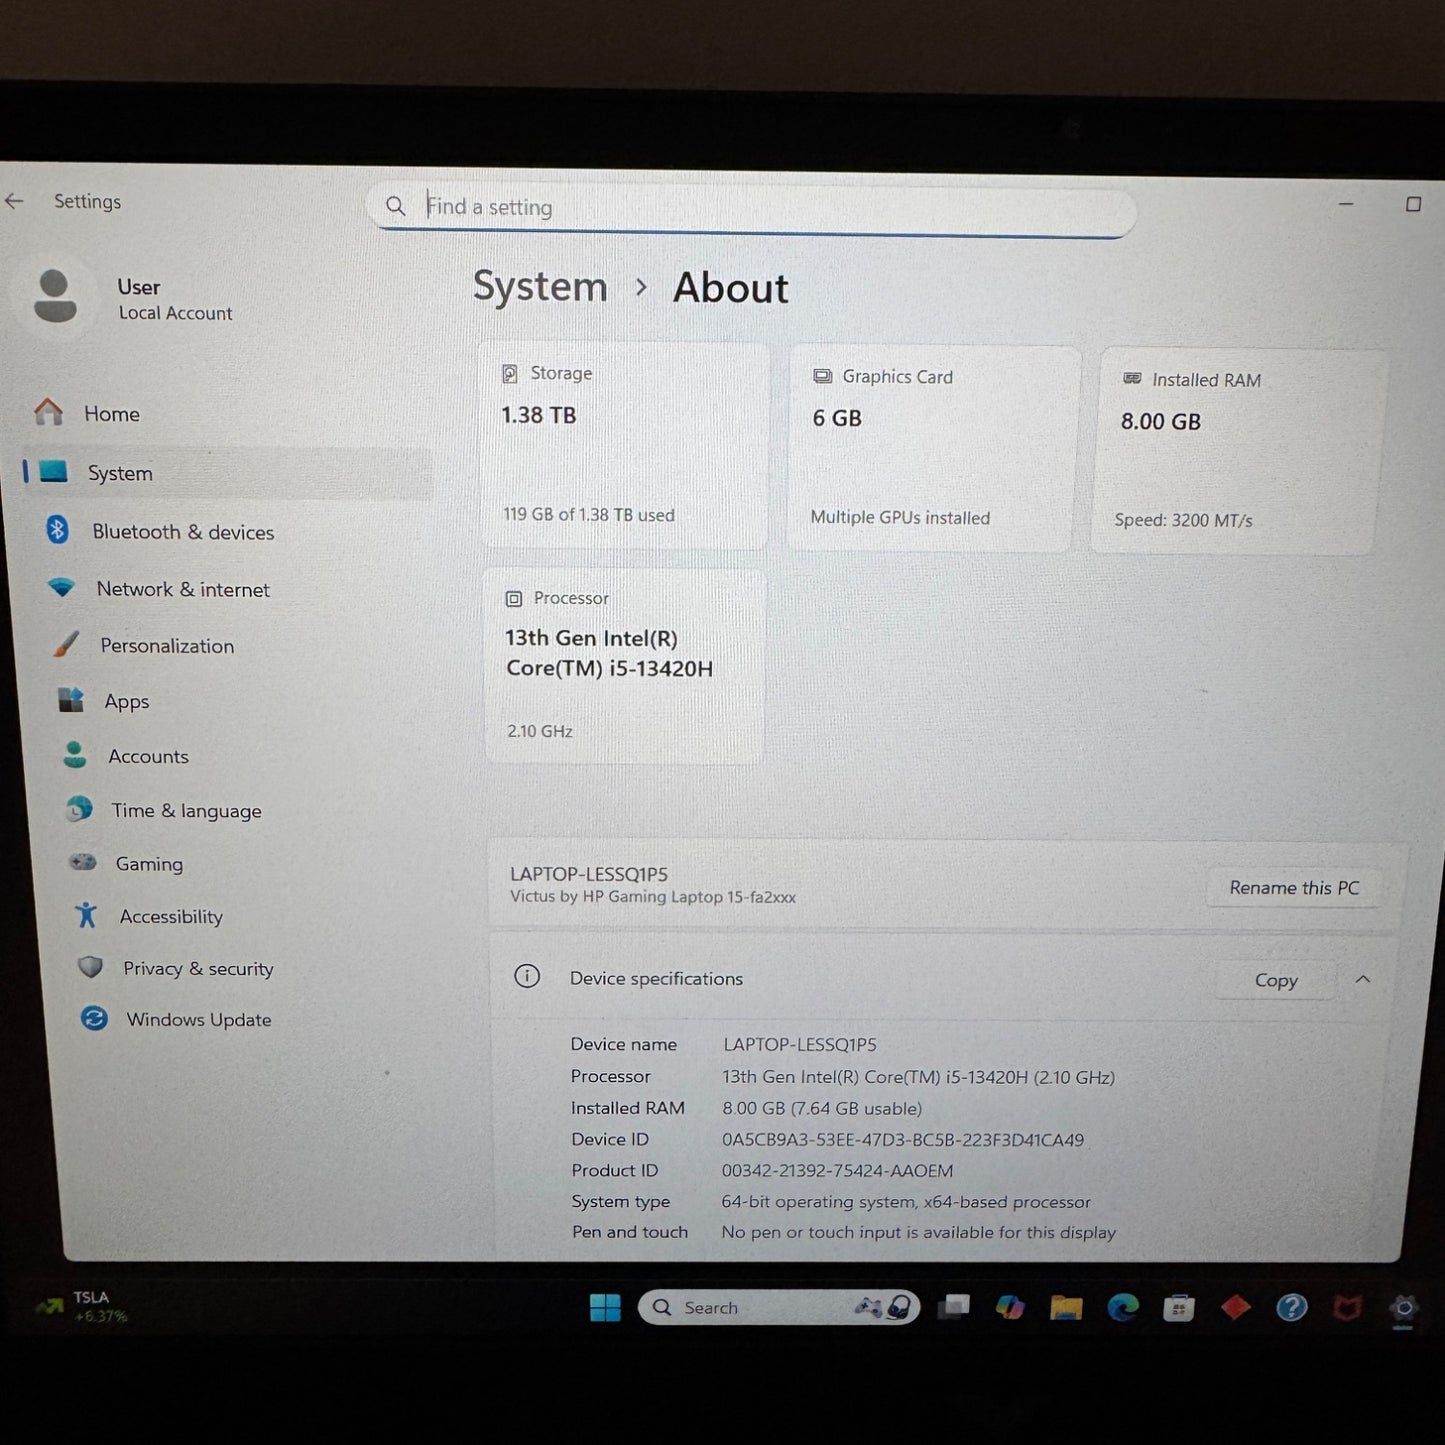Viewport: 1445px width, 1445px height.
Task: Select Device name value LAPTOP-LESSQ1P5
Action: tap(800, 1045)
